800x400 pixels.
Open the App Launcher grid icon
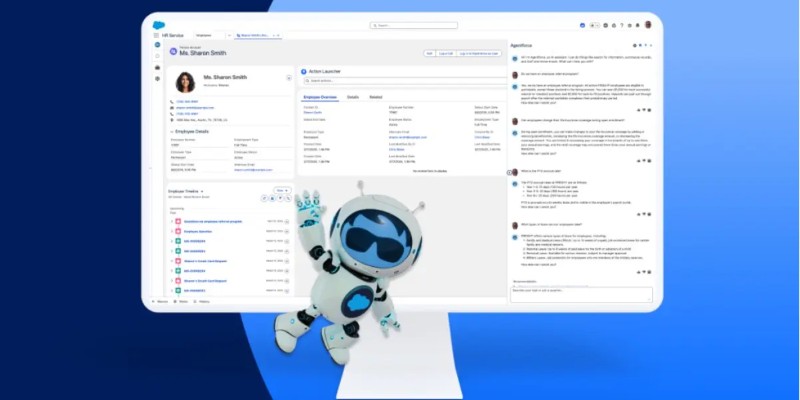156,36
